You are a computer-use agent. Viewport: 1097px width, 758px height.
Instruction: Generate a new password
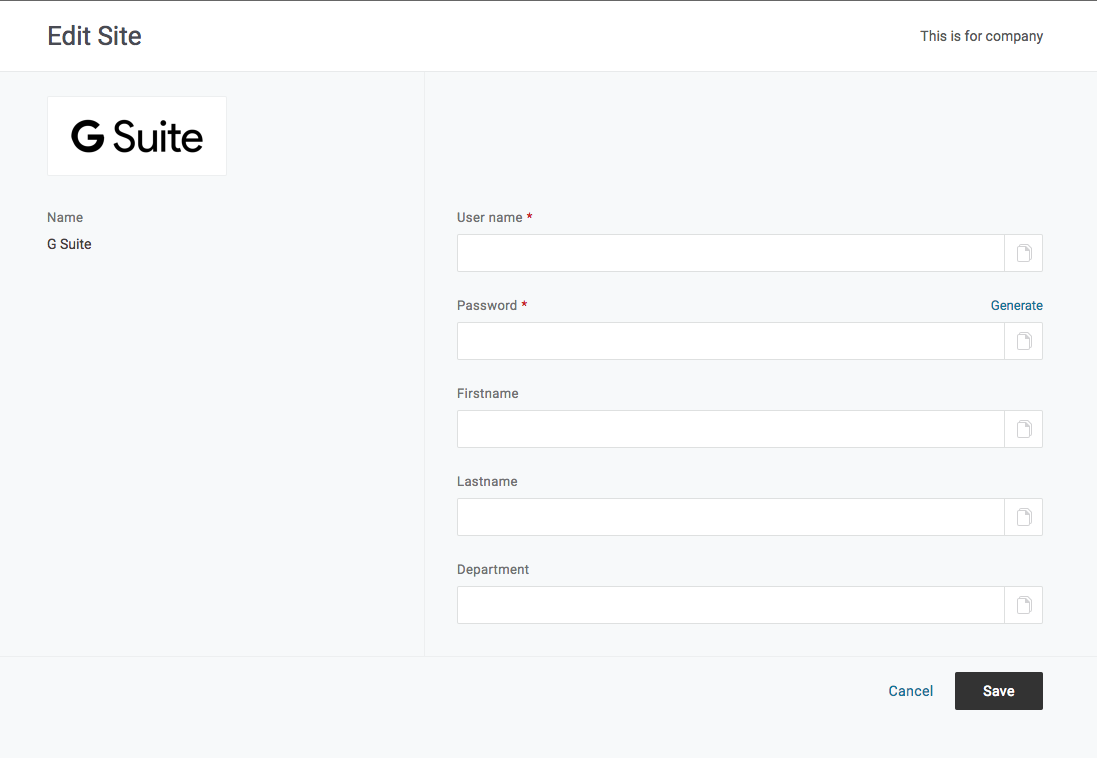coord(1017,305)
